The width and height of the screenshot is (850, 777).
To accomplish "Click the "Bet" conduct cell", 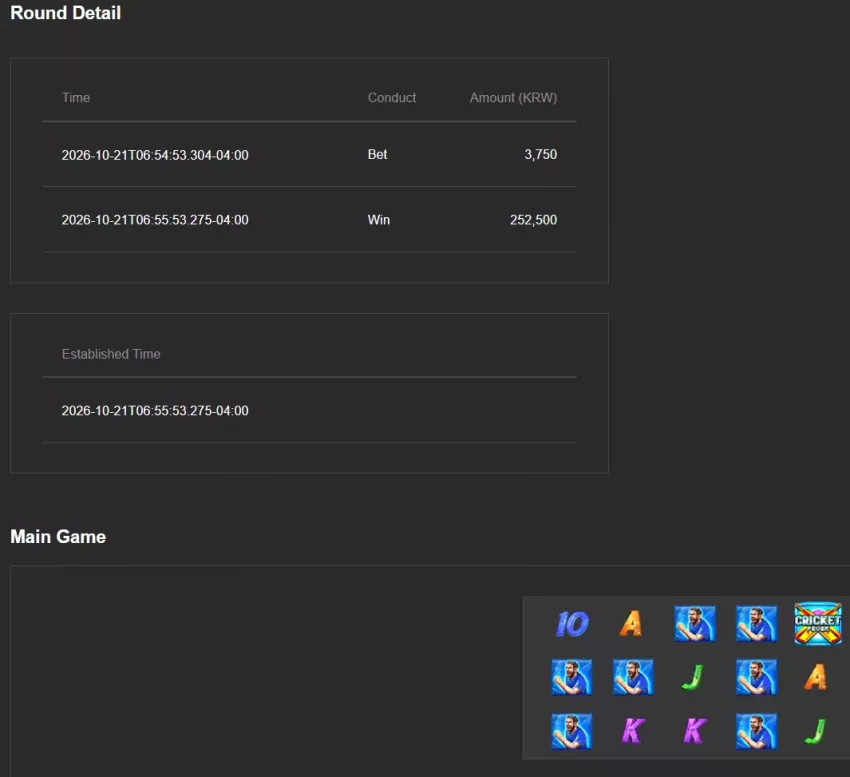I will (x=377, y=155).
